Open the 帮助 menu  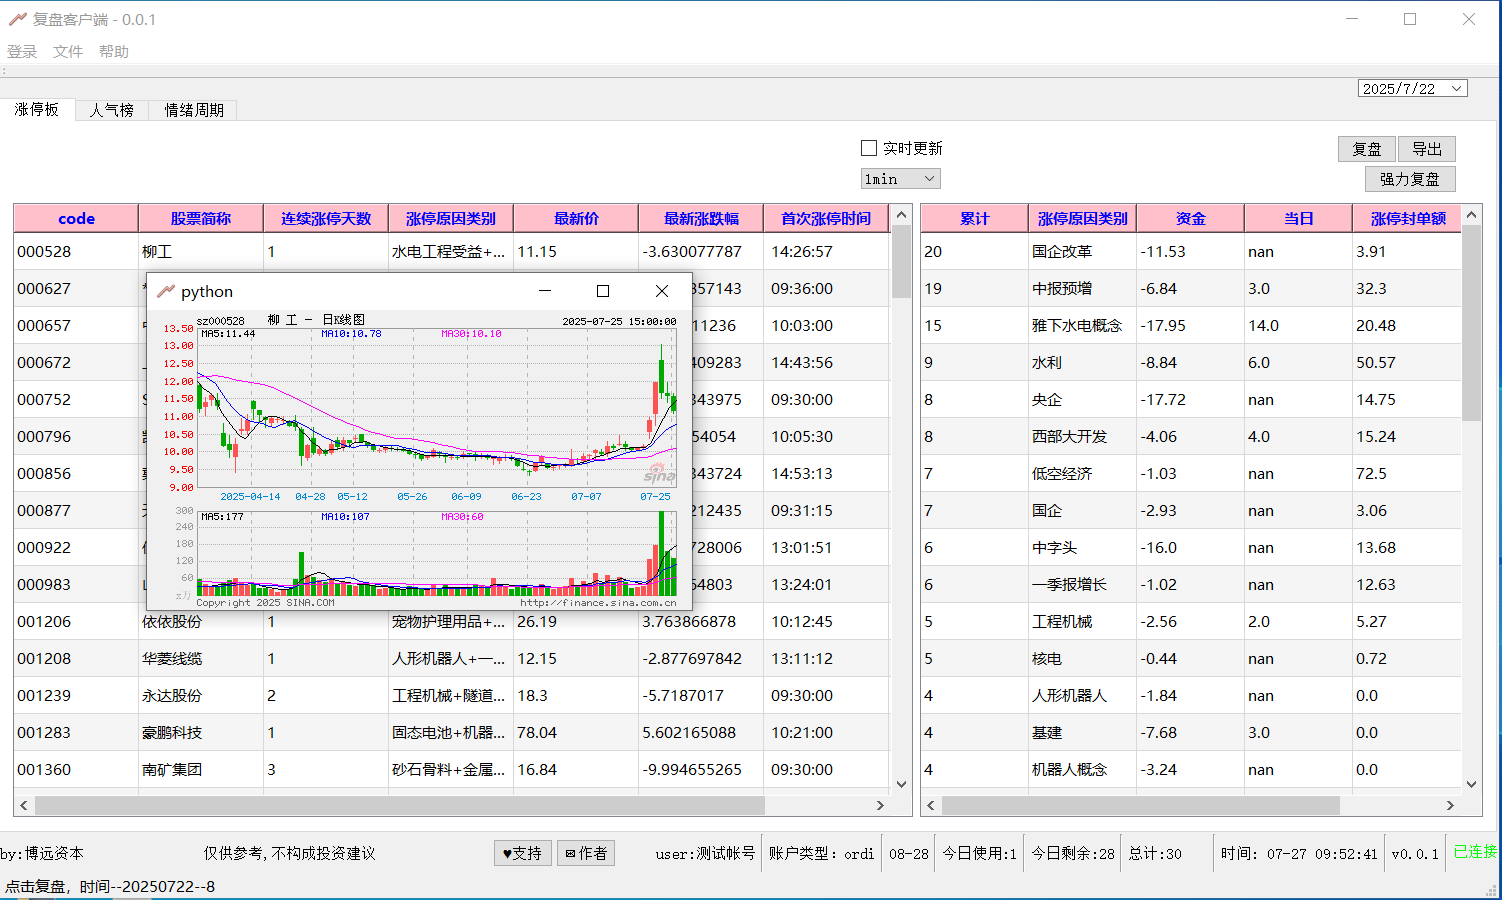(114, 52)
